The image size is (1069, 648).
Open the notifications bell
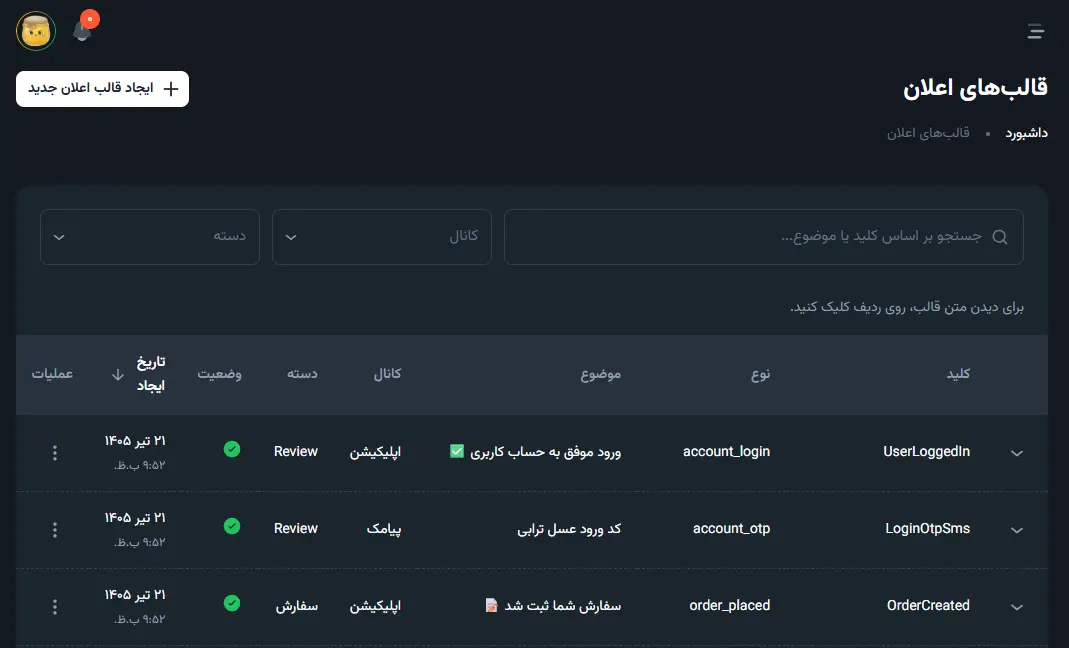tap(82, 31)
